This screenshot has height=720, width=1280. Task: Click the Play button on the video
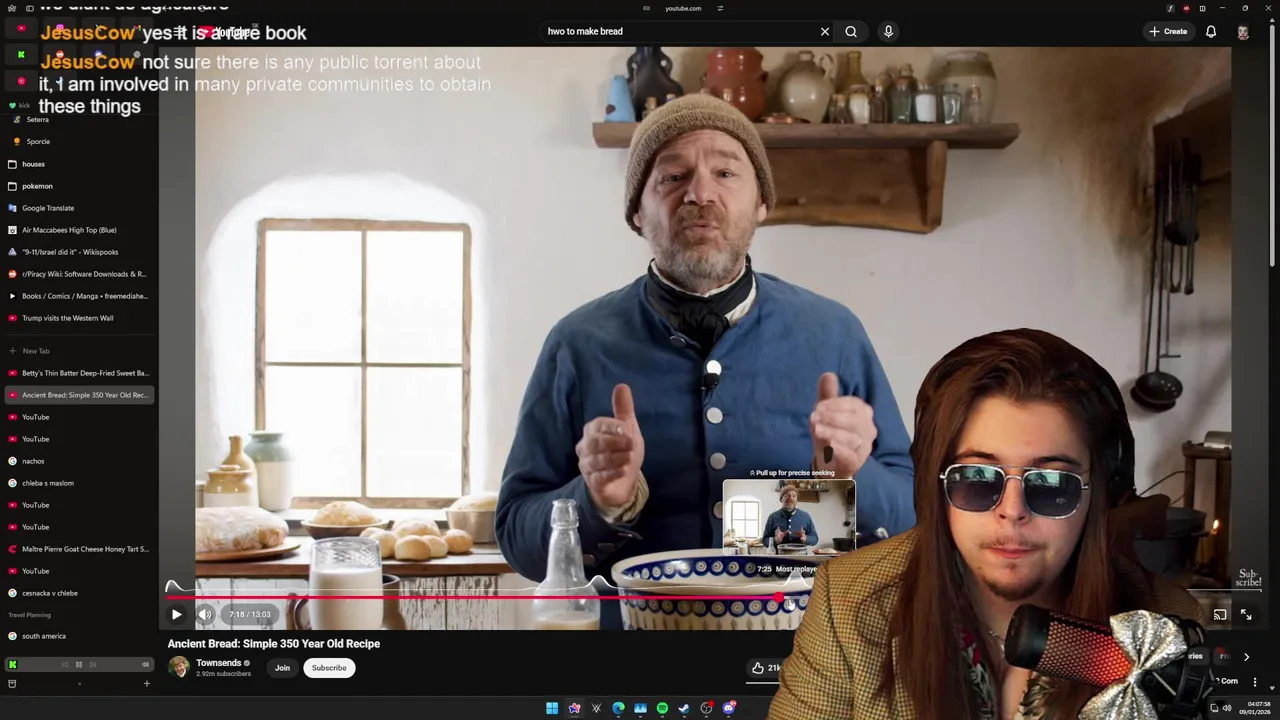tap(176, 614)
